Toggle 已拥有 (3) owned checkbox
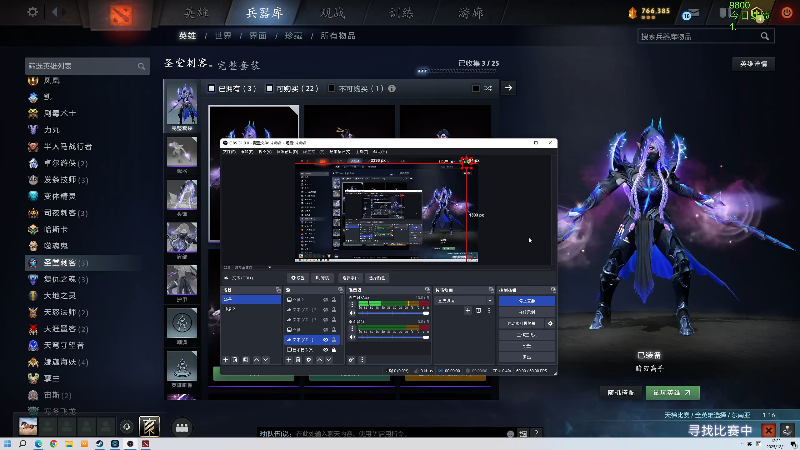Image resolution: width=800 pixels, height=450 pixels. coord(211,89)
